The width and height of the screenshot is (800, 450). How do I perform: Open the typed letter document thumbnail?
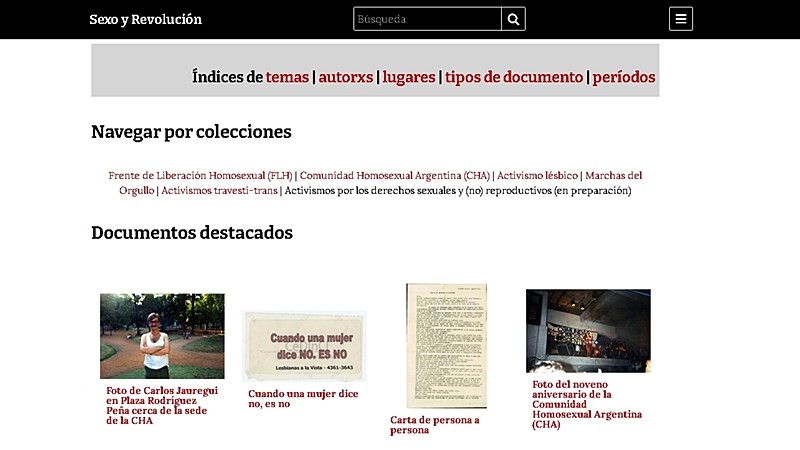(x=446, y=345)
